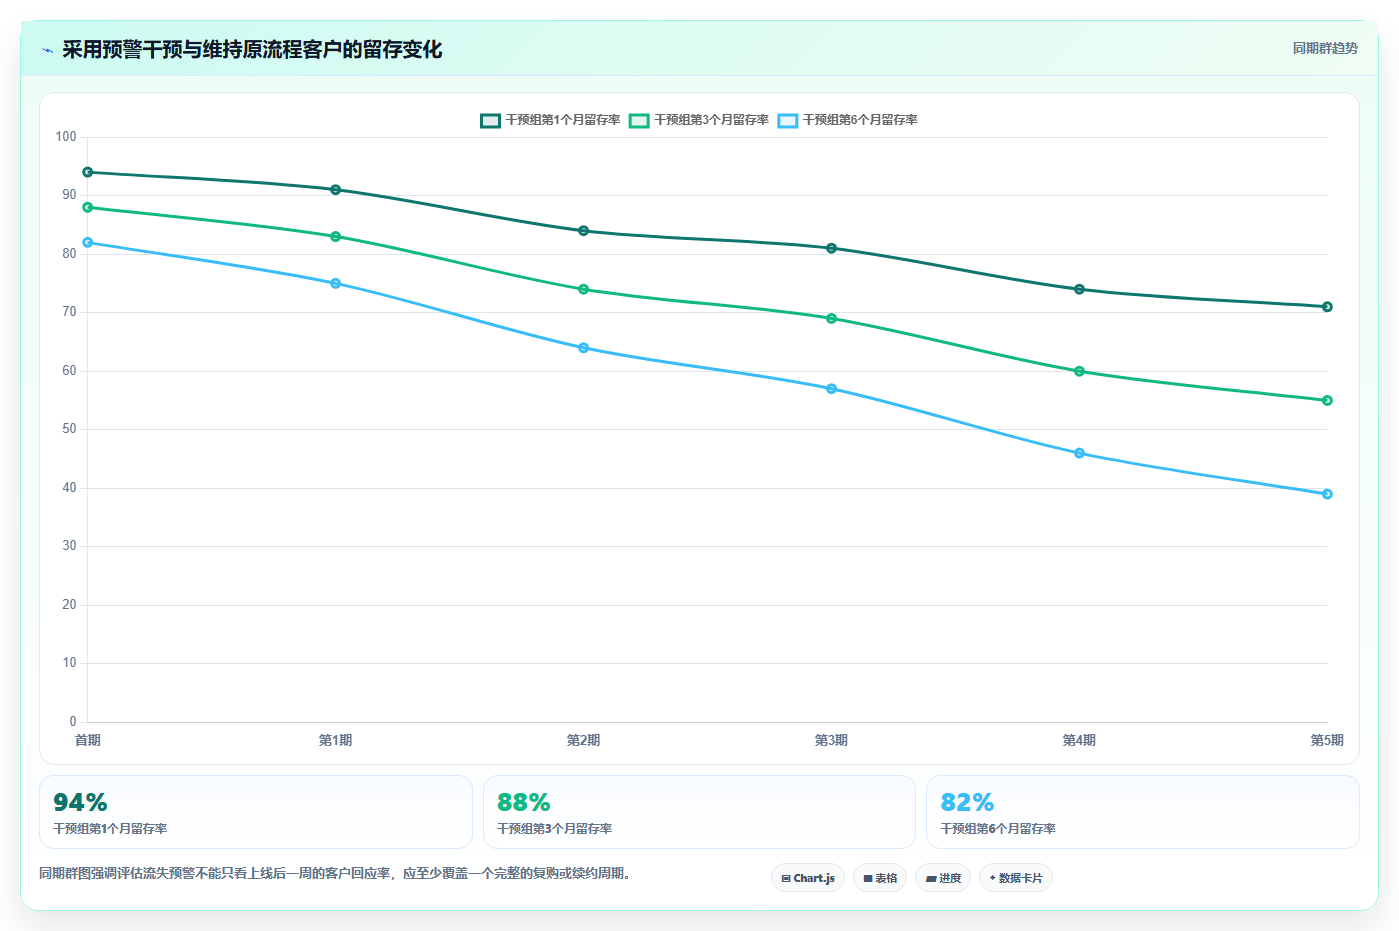Screen dimensions: 1399x931
Task: Click the light green data point at 第2期
Action: 584,289
